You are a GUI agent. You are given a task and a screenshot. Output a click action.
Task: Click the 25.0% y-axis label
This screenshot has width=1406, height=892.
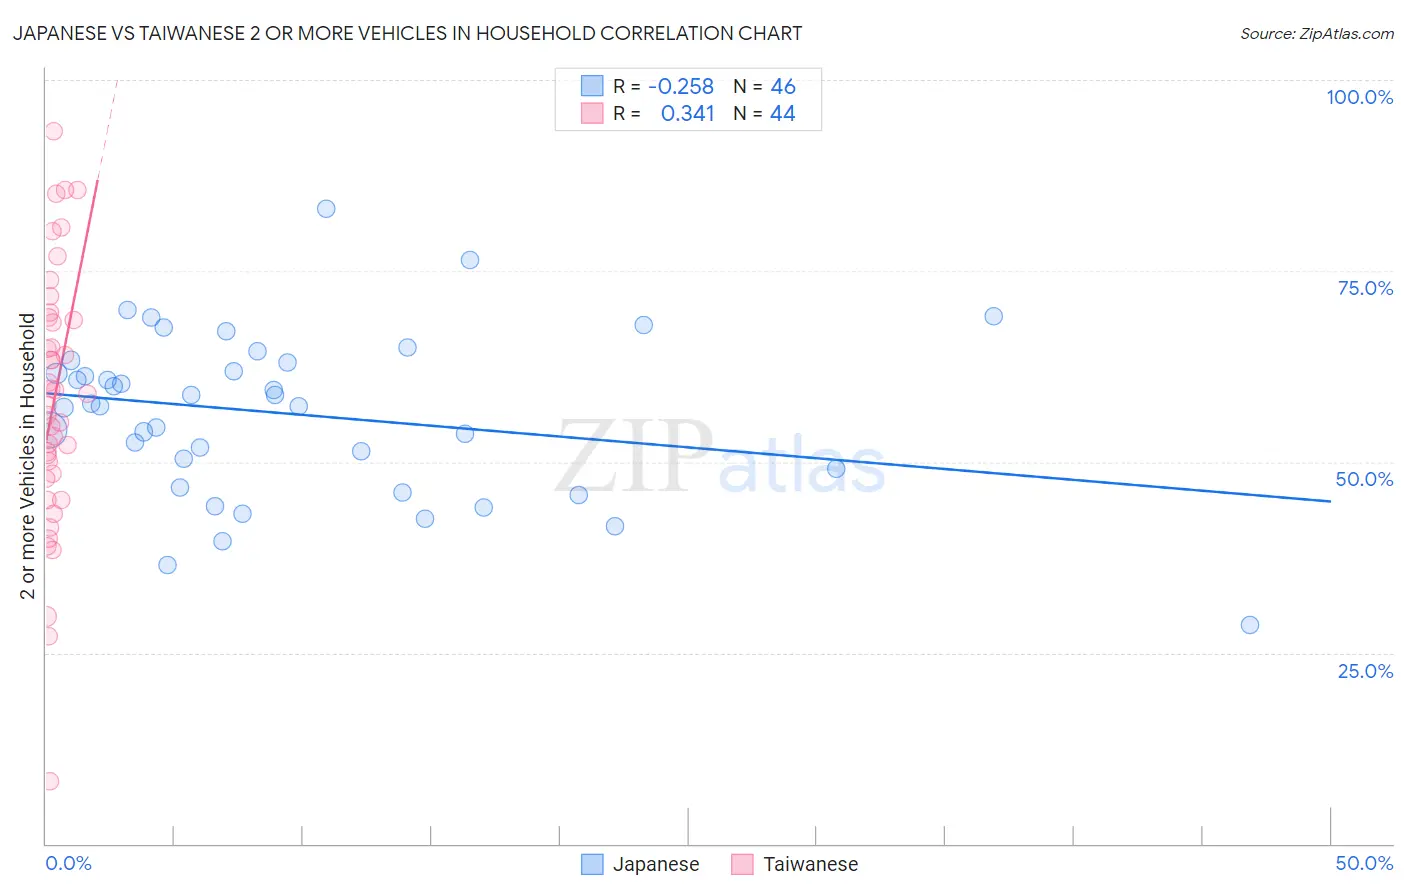pos(1365,671)
